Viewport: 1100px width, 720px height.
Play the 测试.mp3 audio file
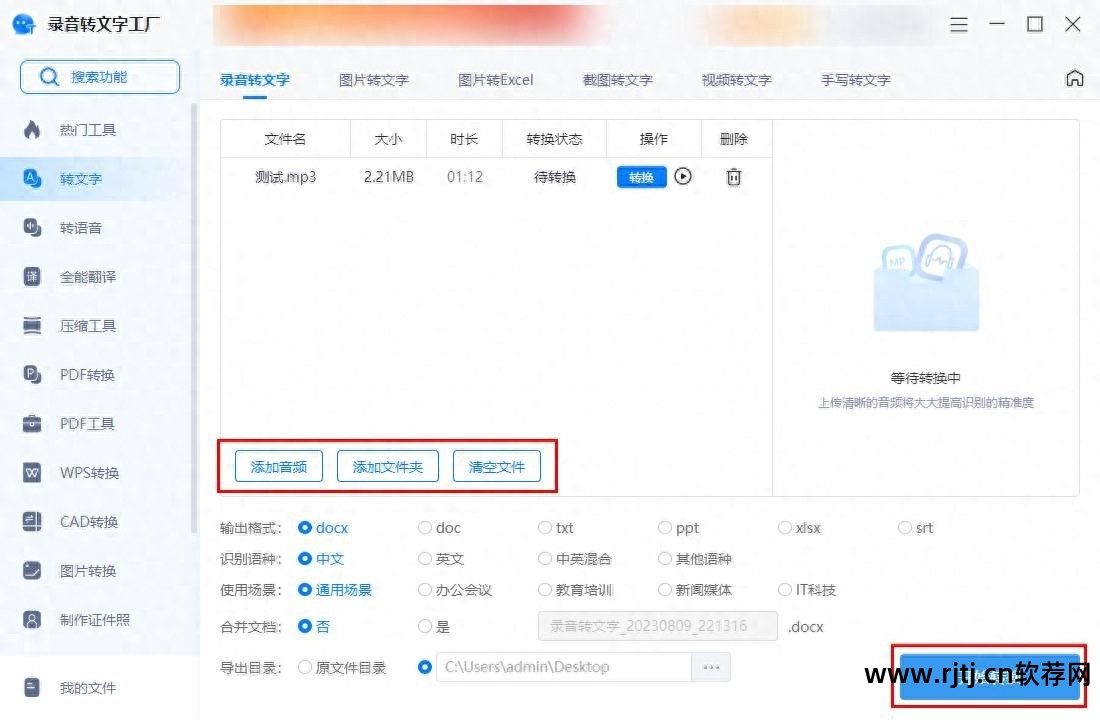[x=683, y=176]
